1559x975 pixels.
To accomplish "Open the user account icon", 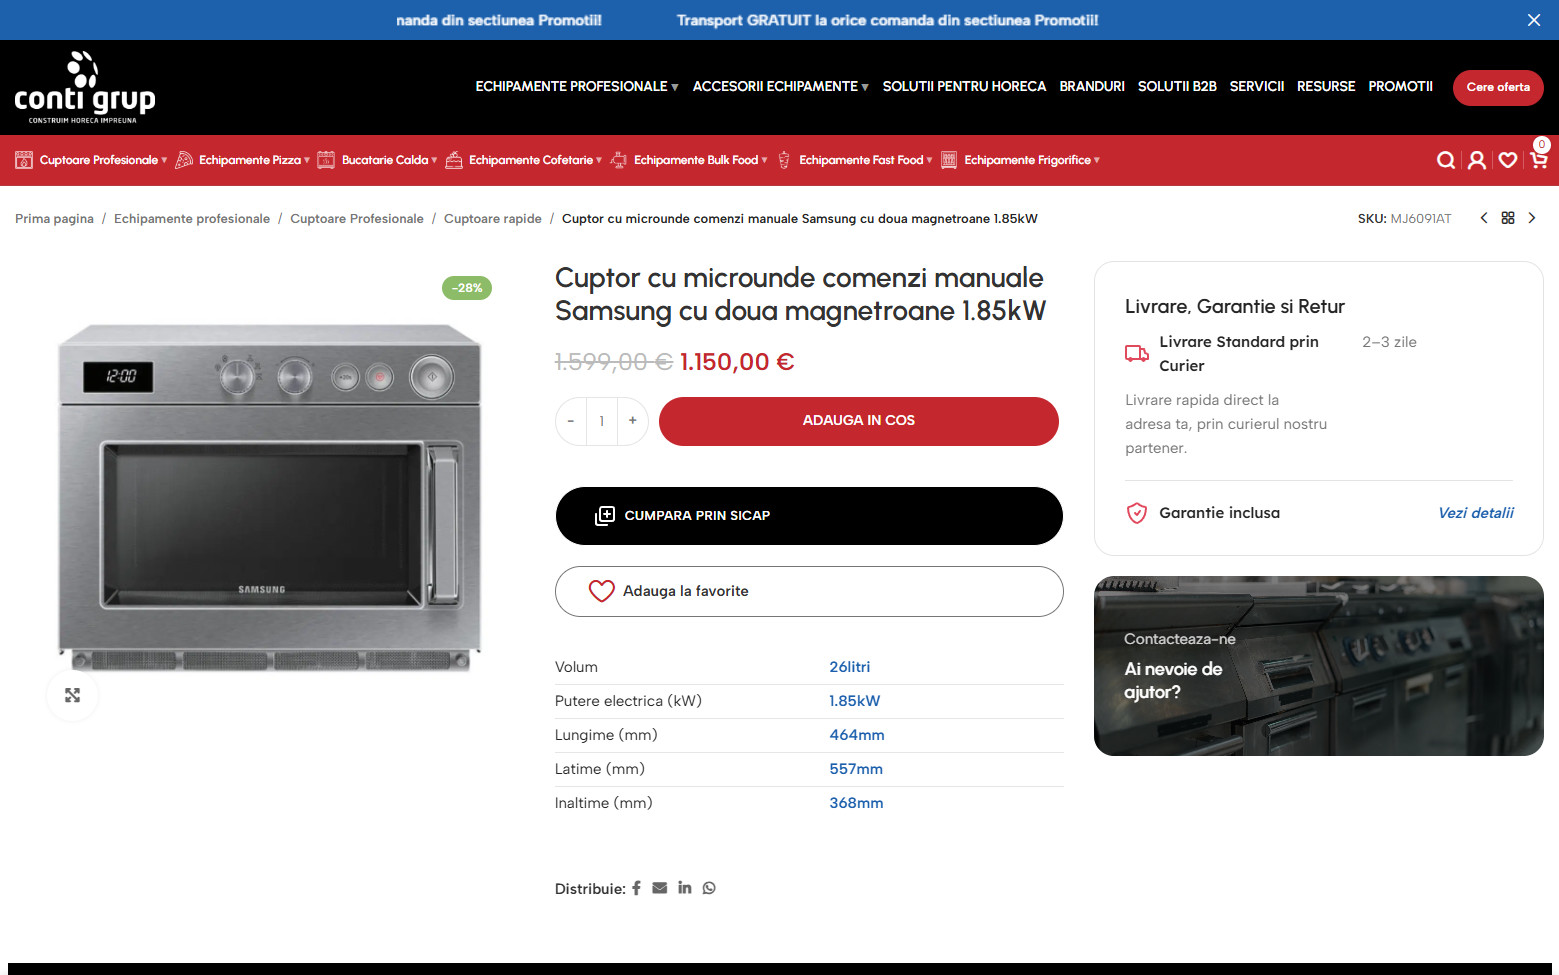I will click(1476, 160).
